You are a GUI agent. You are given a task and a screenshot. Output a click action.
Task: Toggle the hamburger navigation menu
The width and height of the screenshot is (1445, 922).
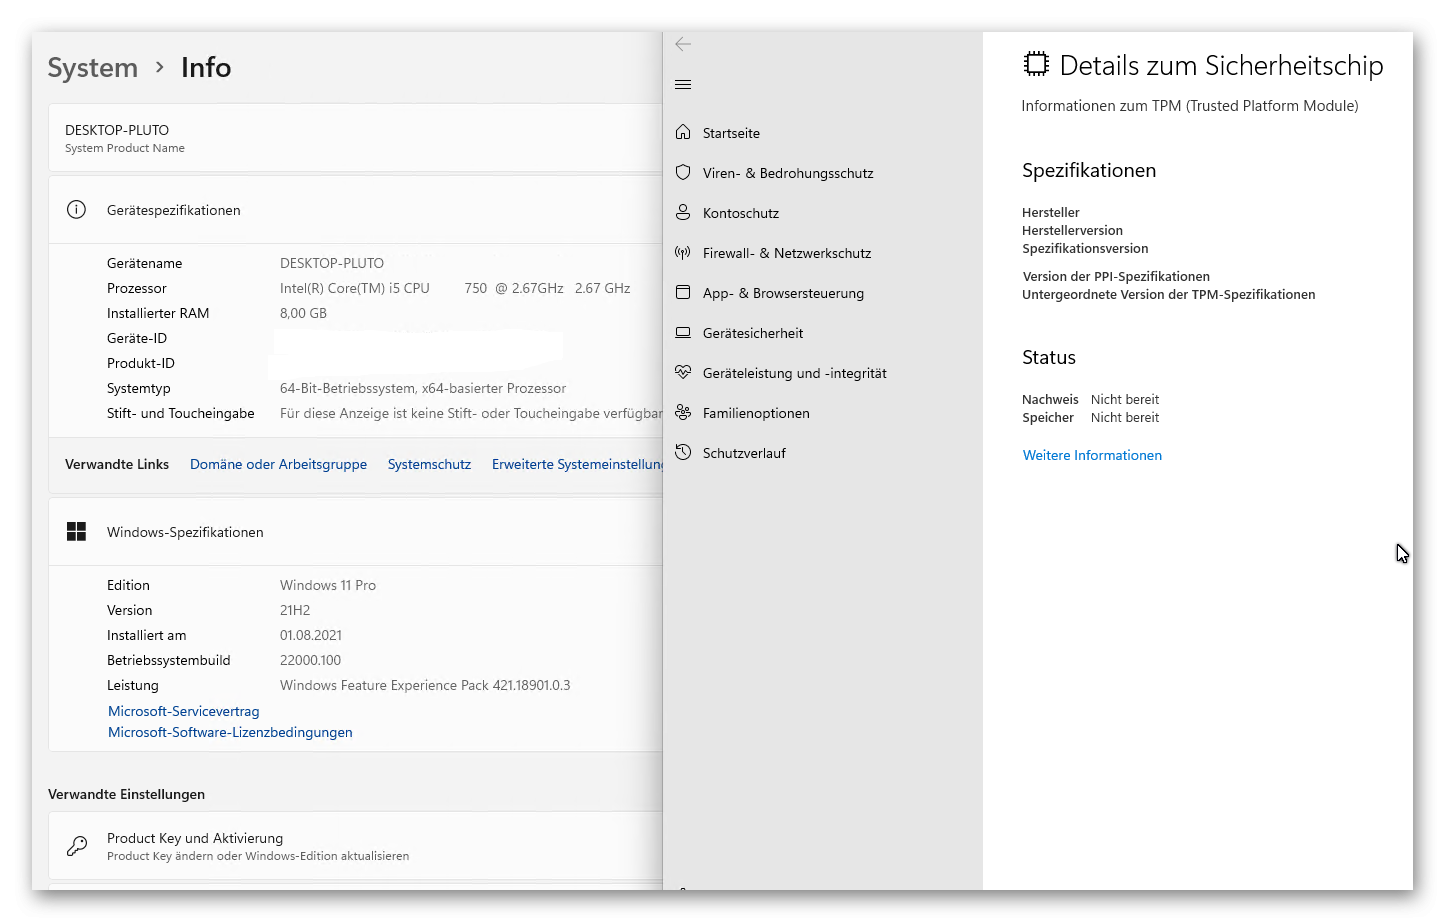click(x=683, y=85)
